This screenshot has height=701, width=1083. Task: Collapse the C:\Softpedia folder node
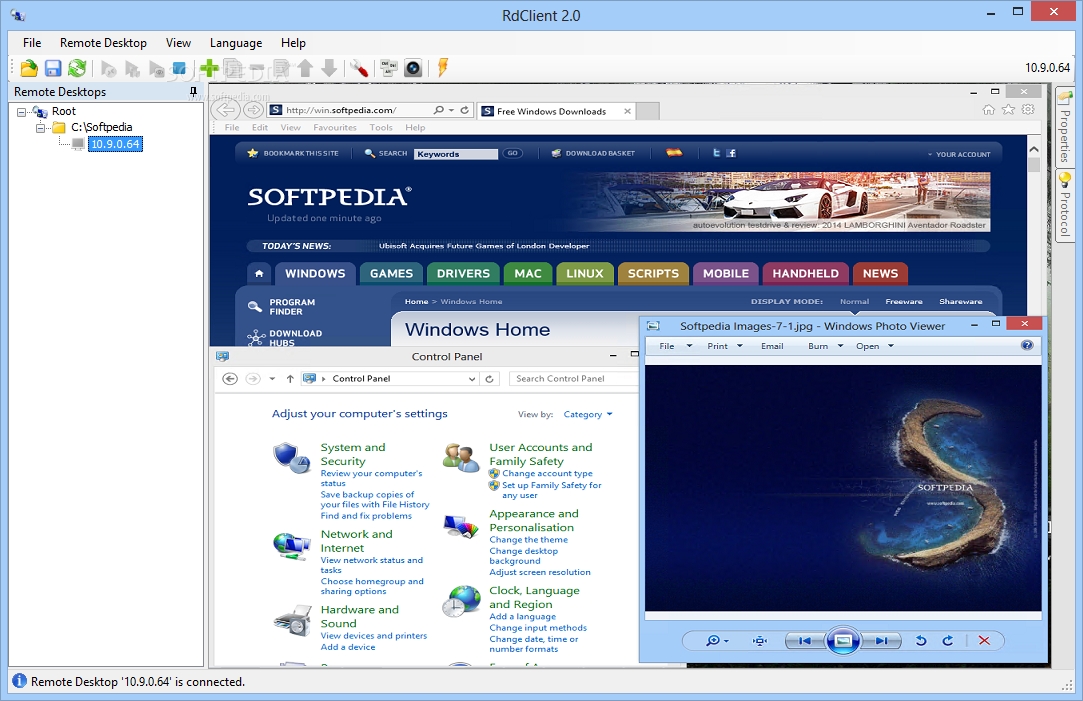click(41, 128)
